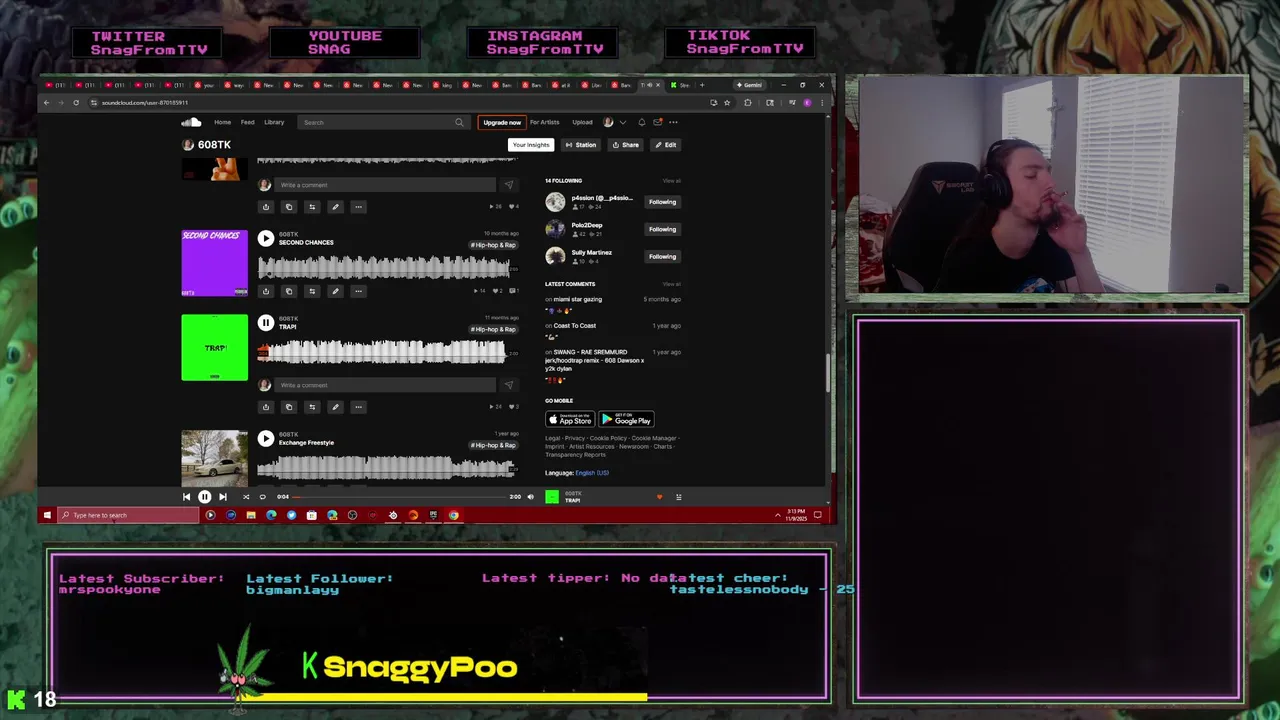Click the Upgrade now button

pyautogui.click(x=502, y=122)
